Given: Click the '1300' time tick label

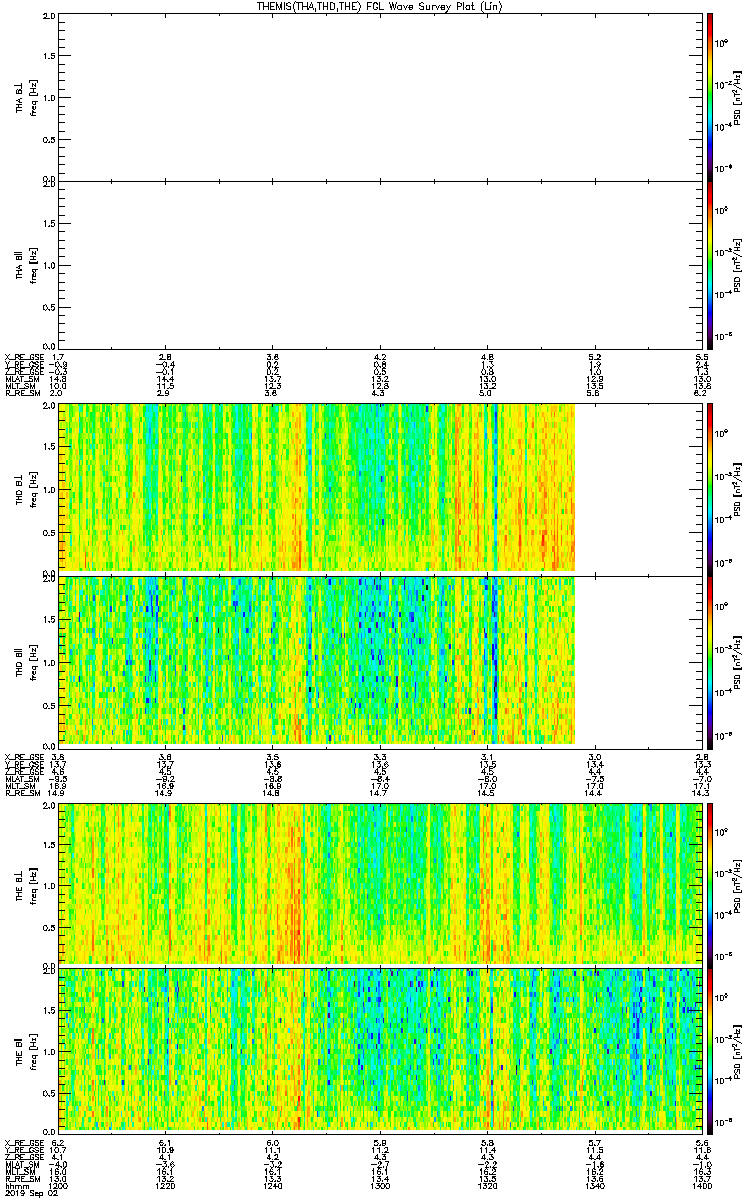Looking at the screenshot, I should [380, 1185].
